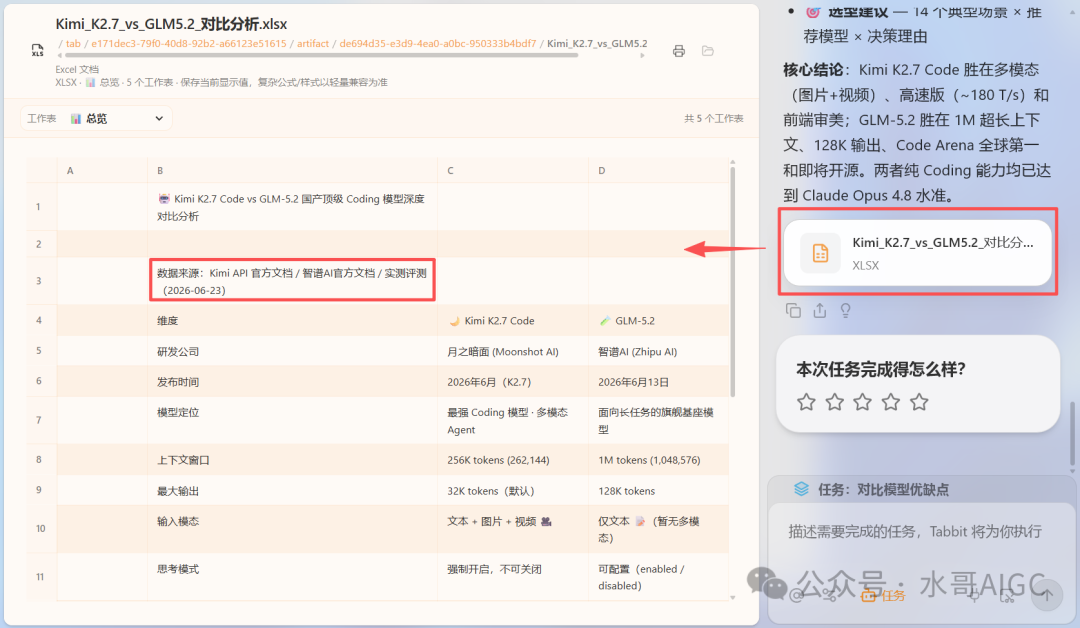This screenshot has width=1080, height=628.
Task: Click the 月之暗面 (Moonshot AI) cell
Action: click(512, 351)
